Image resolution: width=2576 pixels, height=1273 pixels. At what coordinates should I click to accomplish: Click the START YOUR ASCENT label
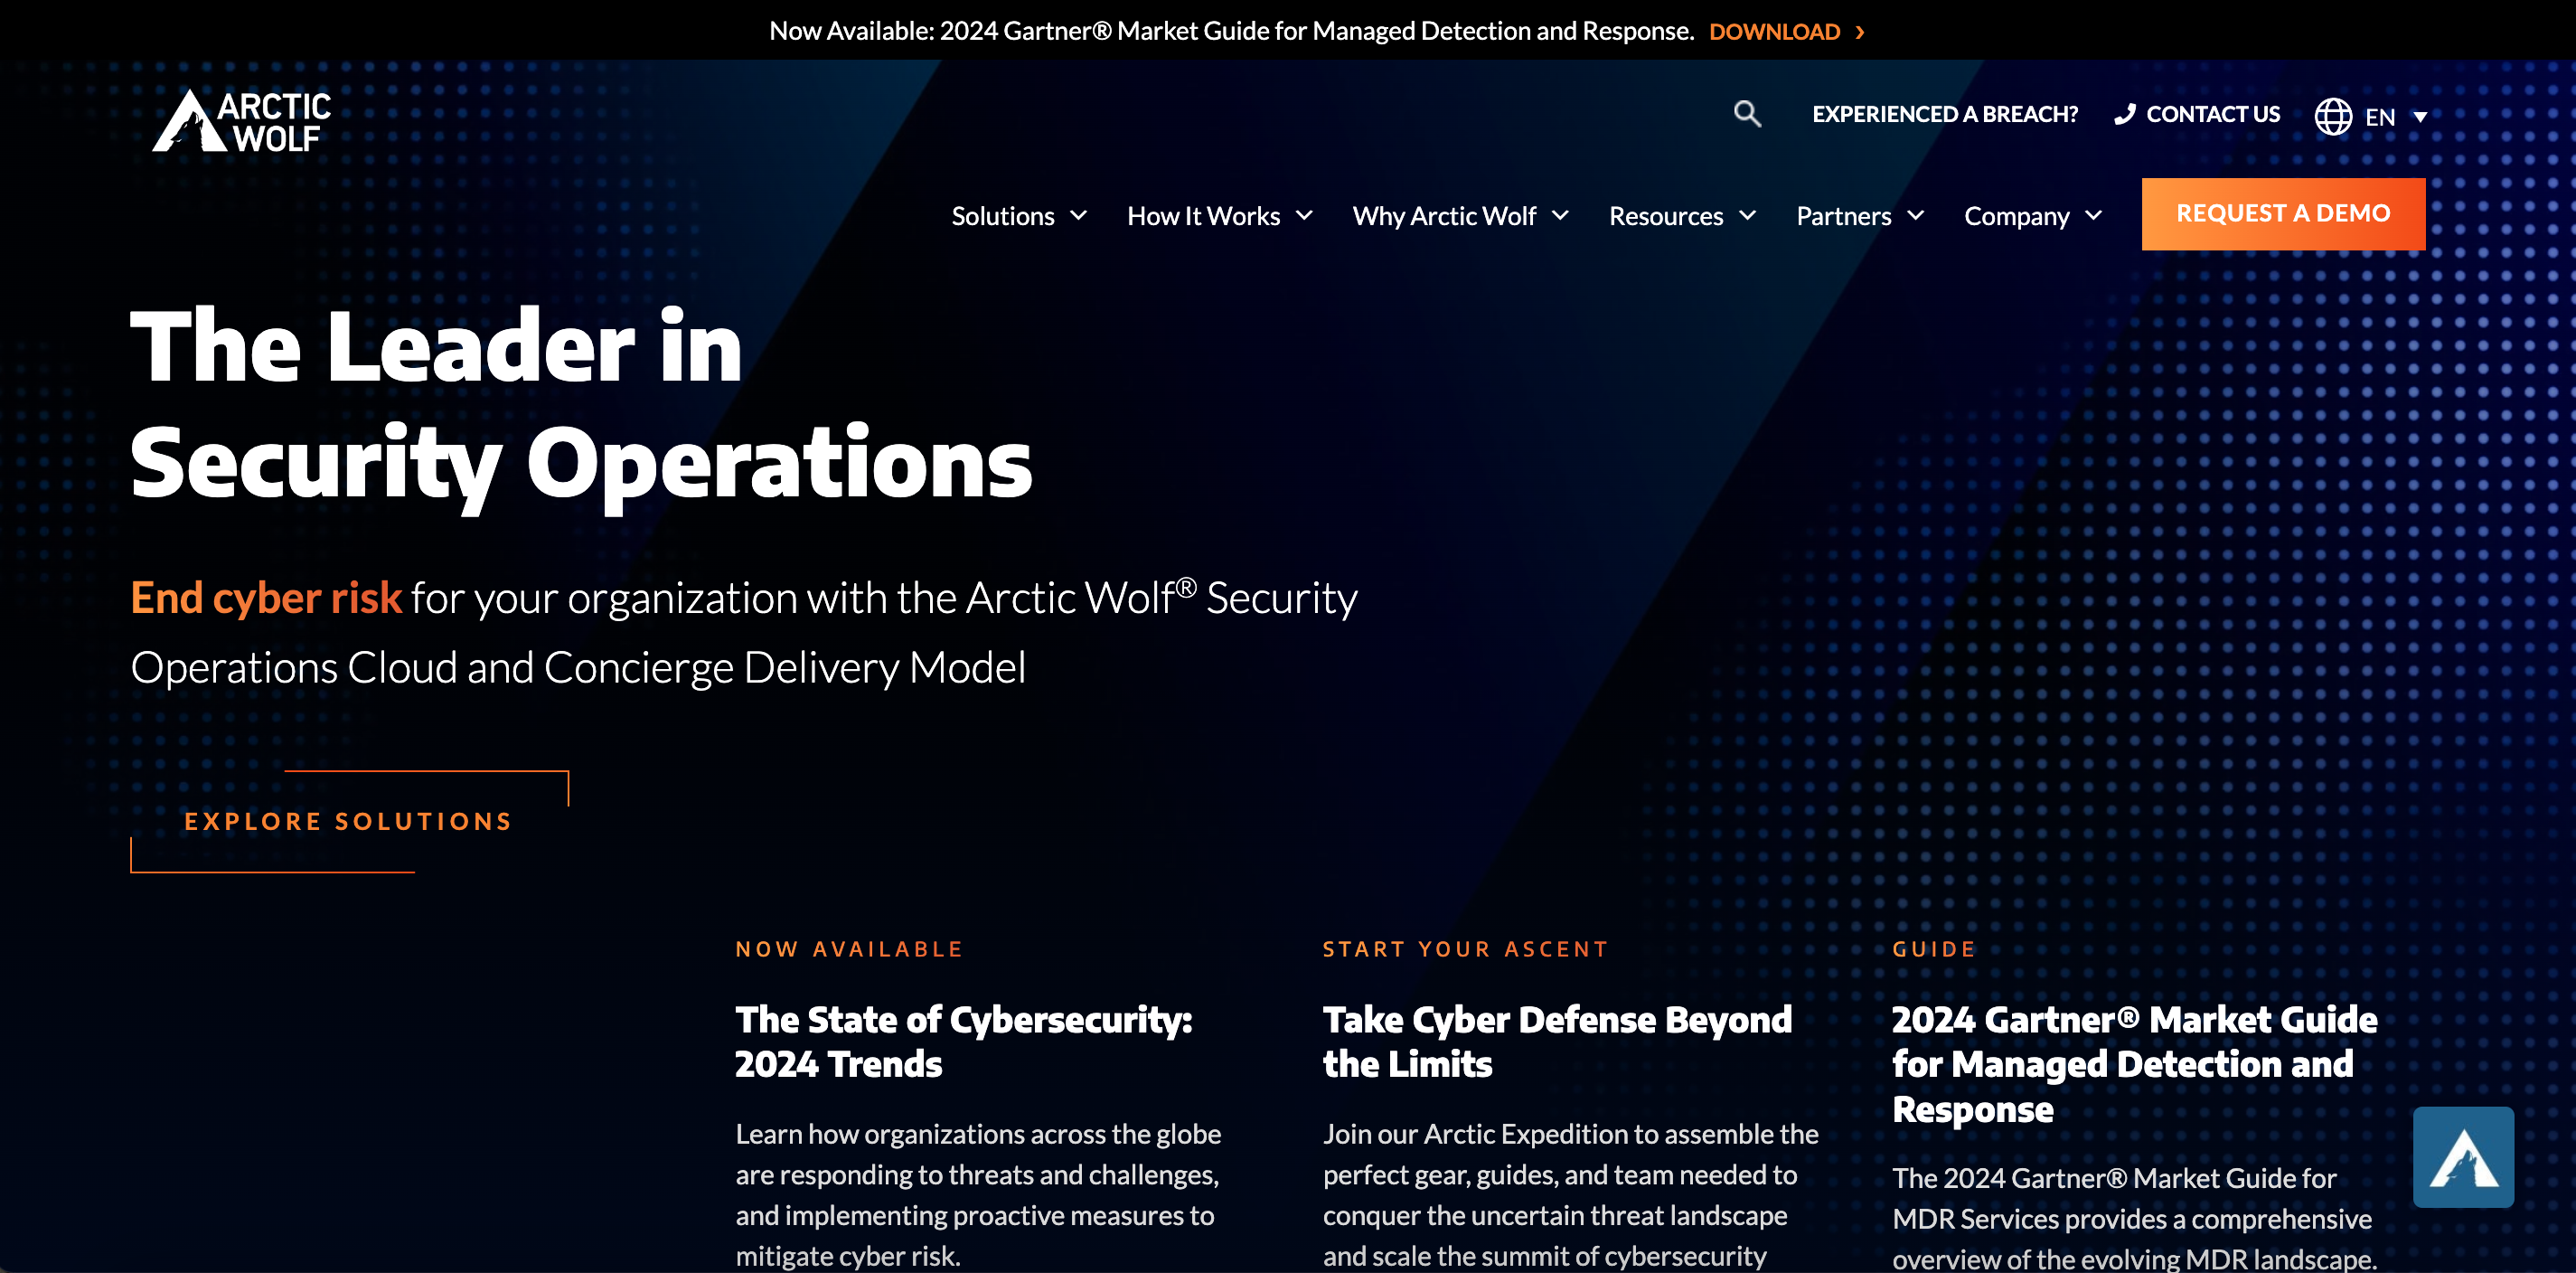click(1465, 949)
